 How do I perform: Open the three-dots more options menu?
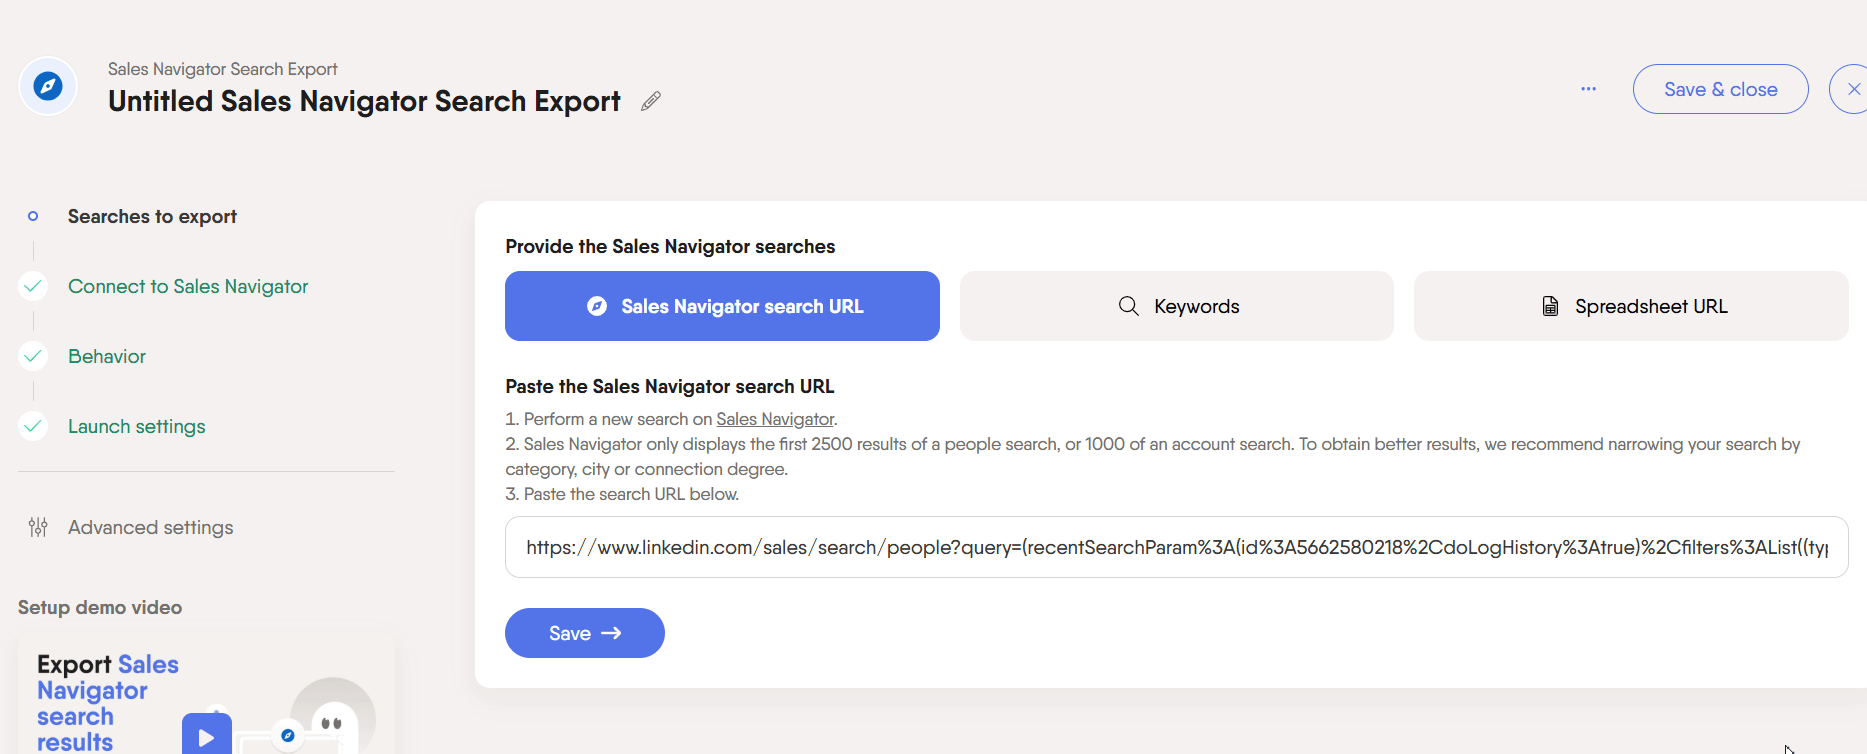[x=1588, y=89]
